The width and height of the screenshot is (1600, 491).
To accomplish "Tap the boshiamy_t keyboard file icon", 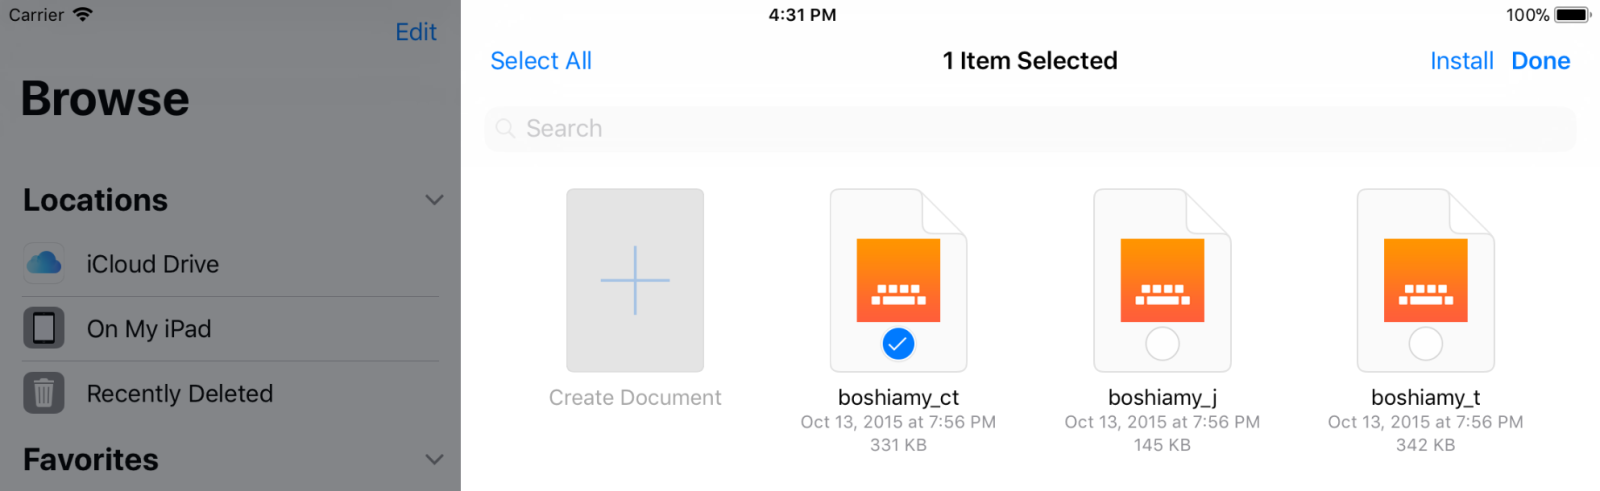I will (x=1425, y=280).
